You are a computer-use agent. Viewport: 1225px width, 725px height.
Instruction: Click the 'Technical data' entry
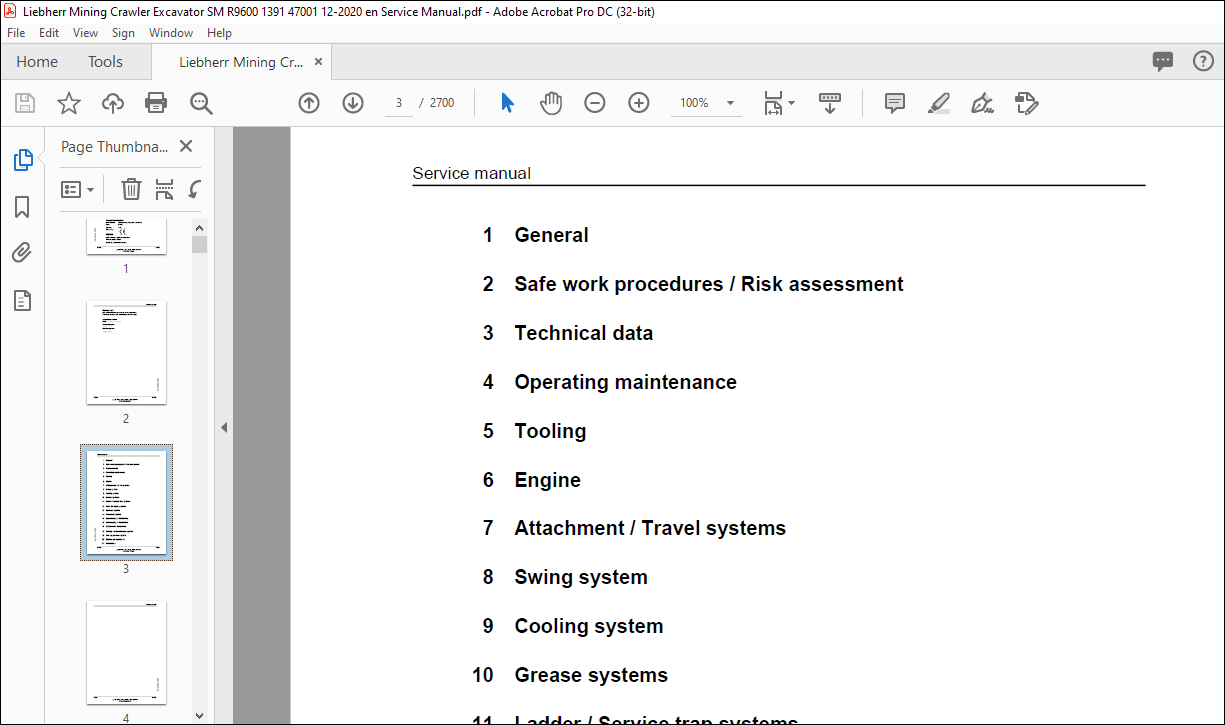583,333
